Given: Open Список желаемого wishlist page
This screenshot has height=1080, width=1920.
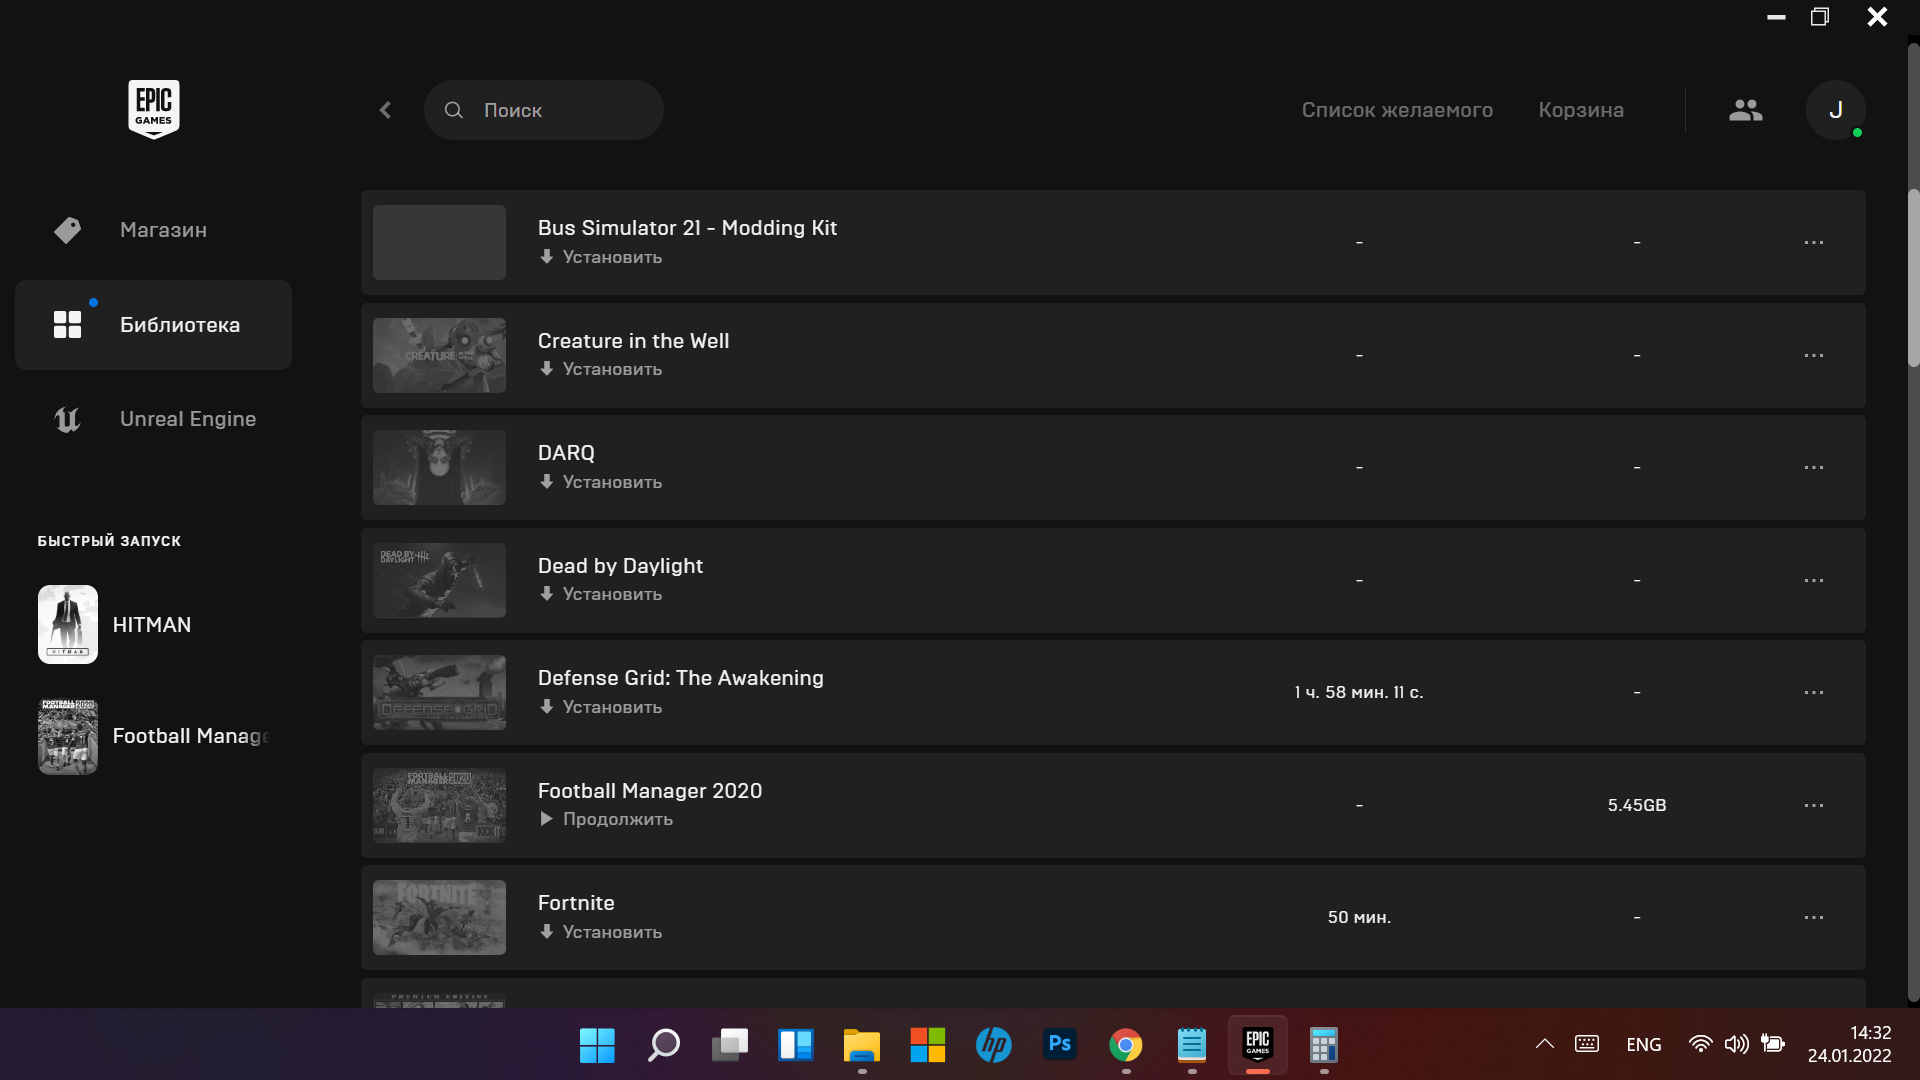Looking at the screenshot, I should click(x=1396, y=110).
